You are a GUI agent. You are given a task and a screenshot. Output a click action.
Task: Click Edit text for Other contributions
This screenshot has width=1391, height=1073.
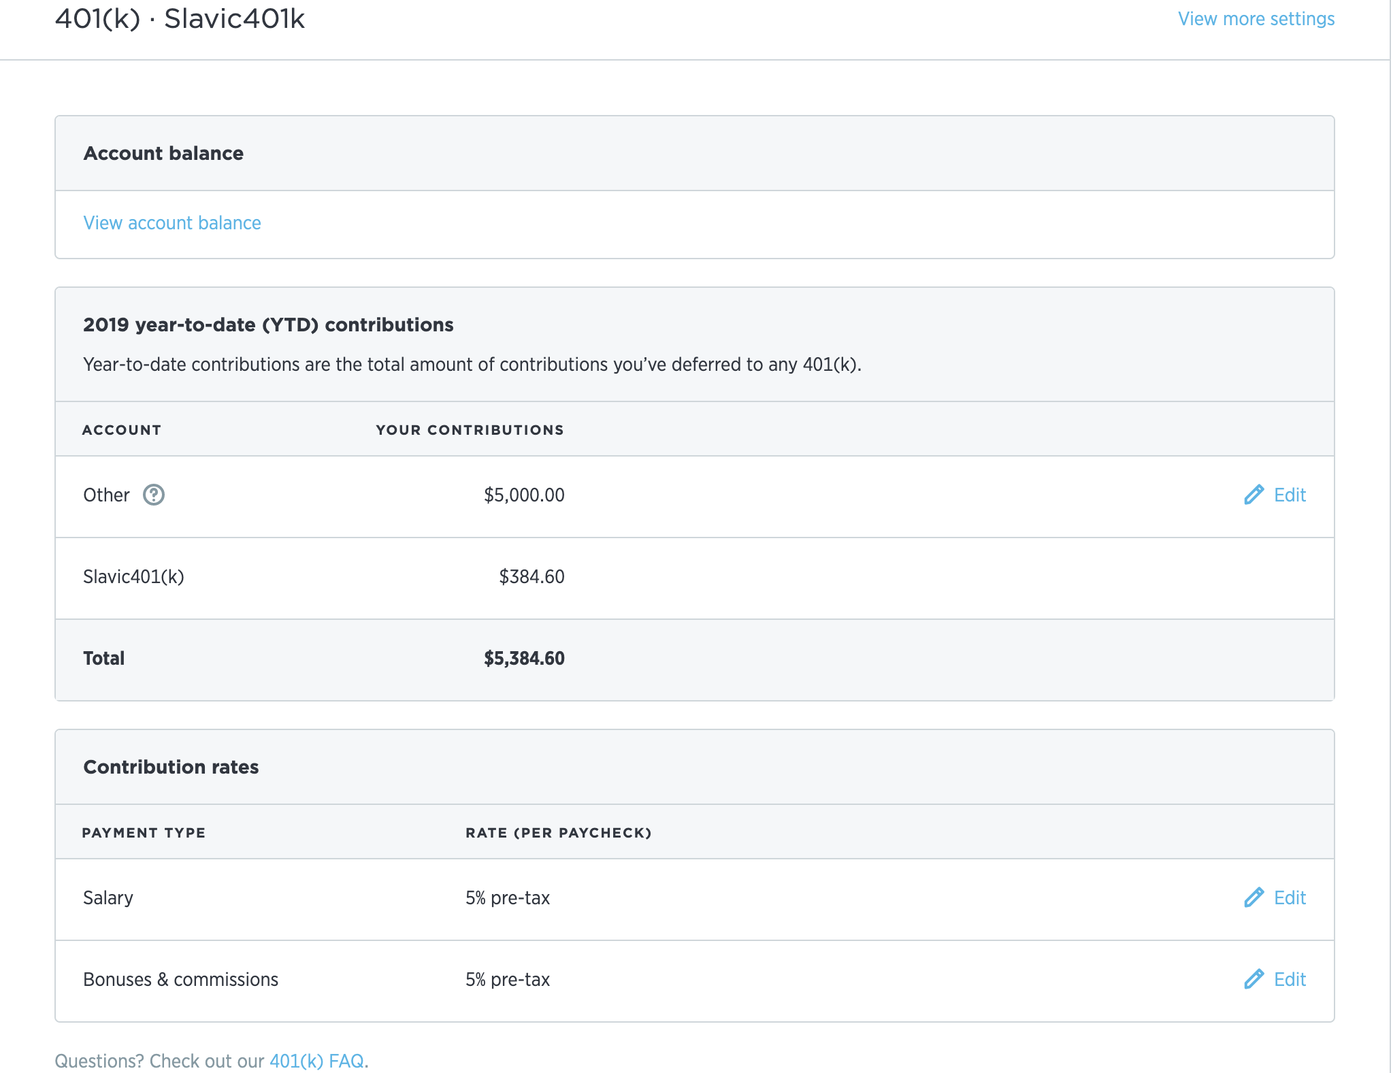(1290, 495)
